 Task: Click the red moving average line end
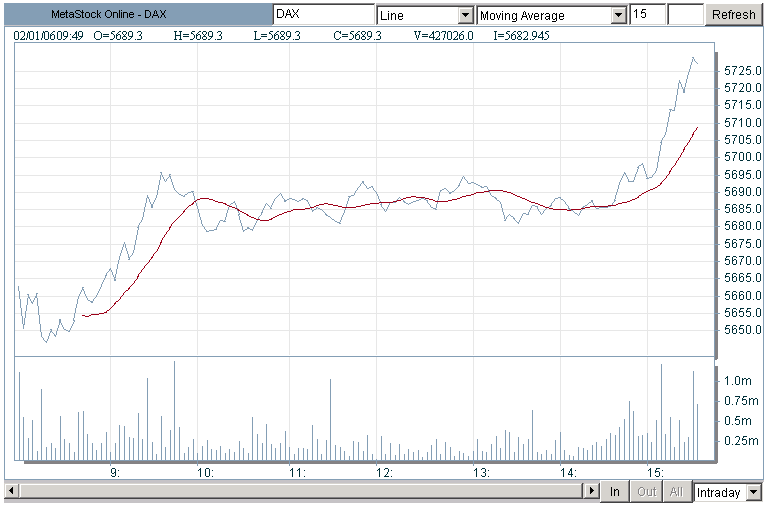[x=697, y=128]
